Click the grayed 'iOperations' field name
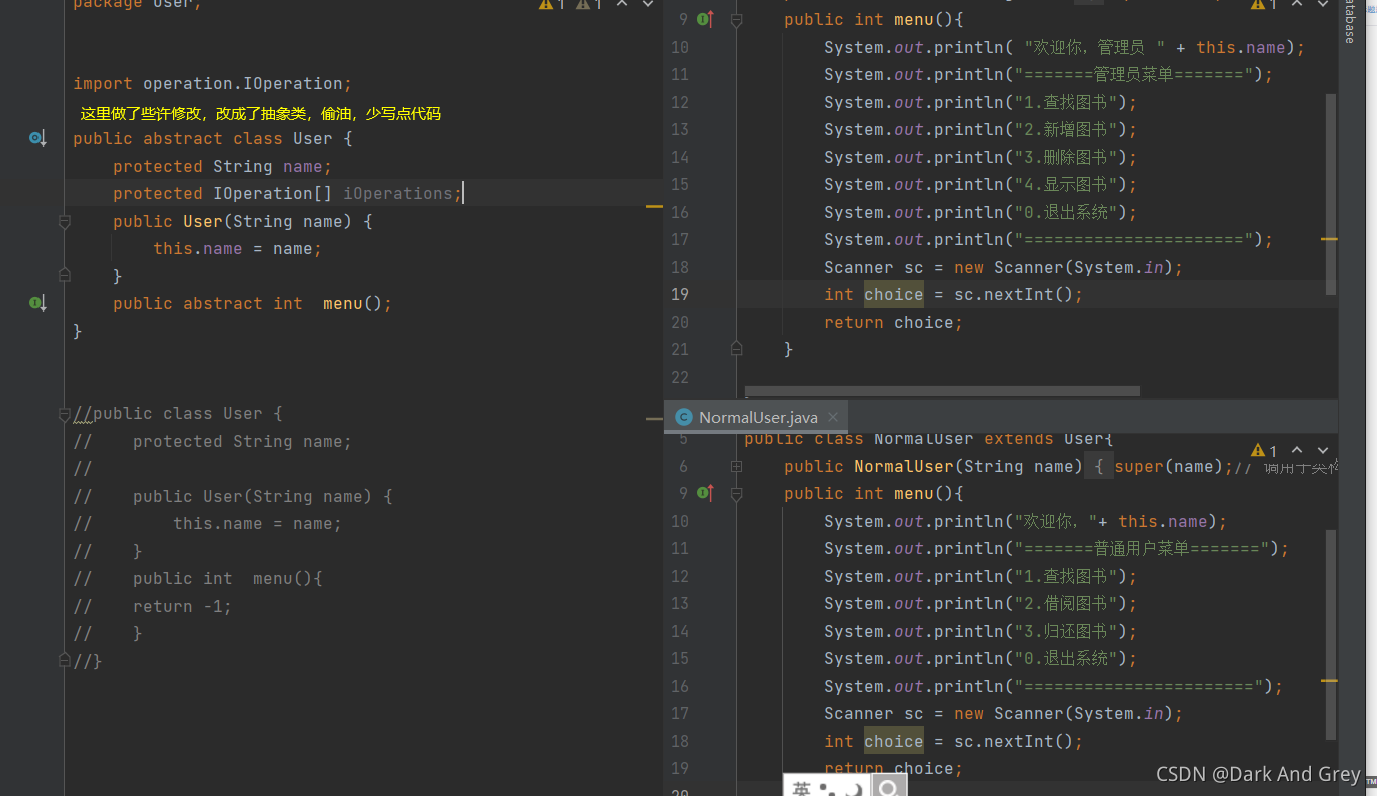The height and width of the screenshot is (796, 1377). click(398, 193)
